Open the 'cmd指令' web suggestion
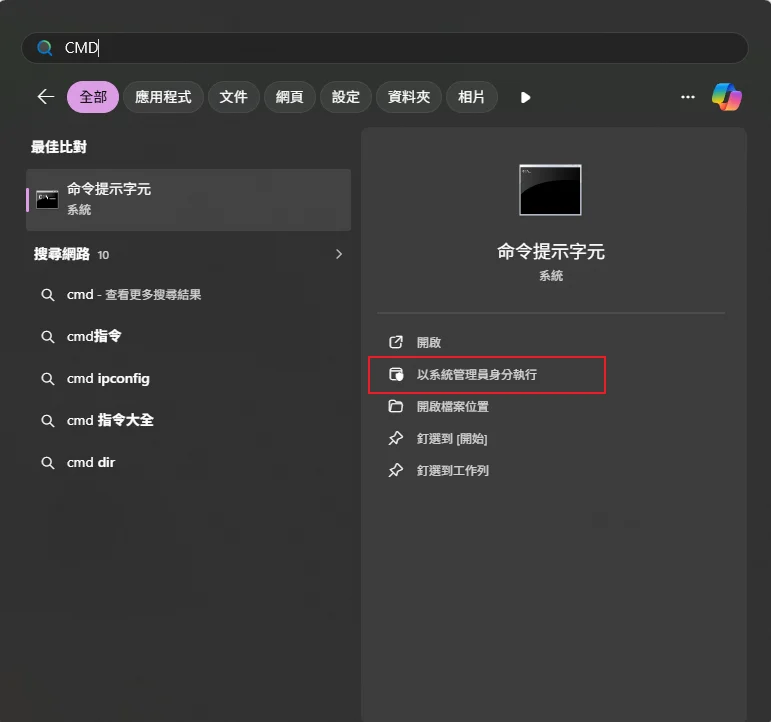771x722 pixels. (x=188, y=336)
